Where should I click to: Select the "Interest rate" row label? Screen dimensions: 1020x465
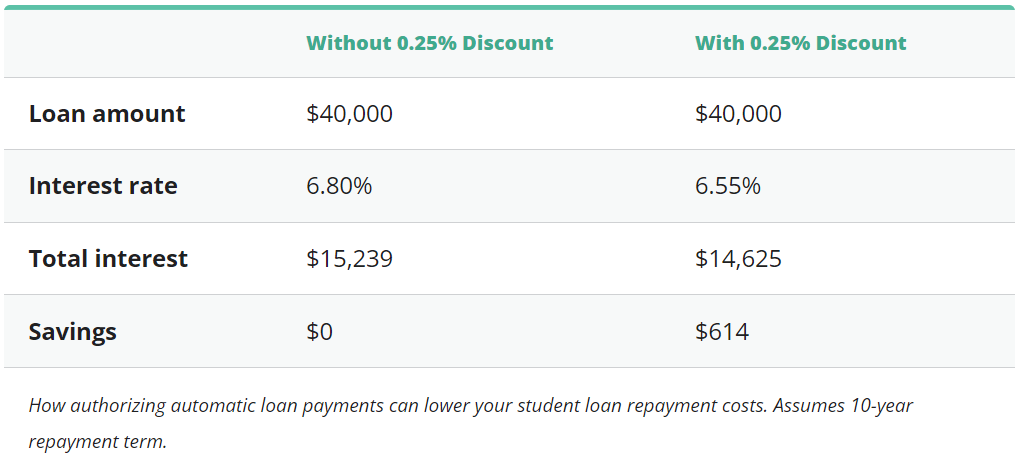pyautogui.click(x=103, y=186)
